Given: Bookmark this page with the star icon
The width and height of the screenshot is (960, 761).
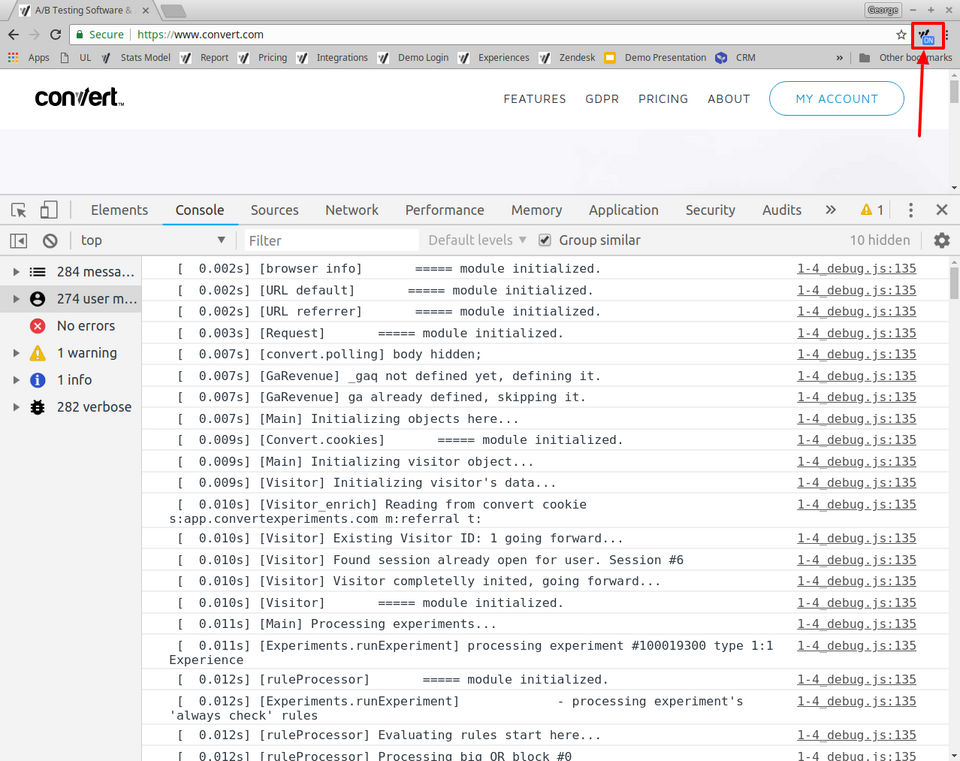Looking at the screenshot, I should click(901, 35).
